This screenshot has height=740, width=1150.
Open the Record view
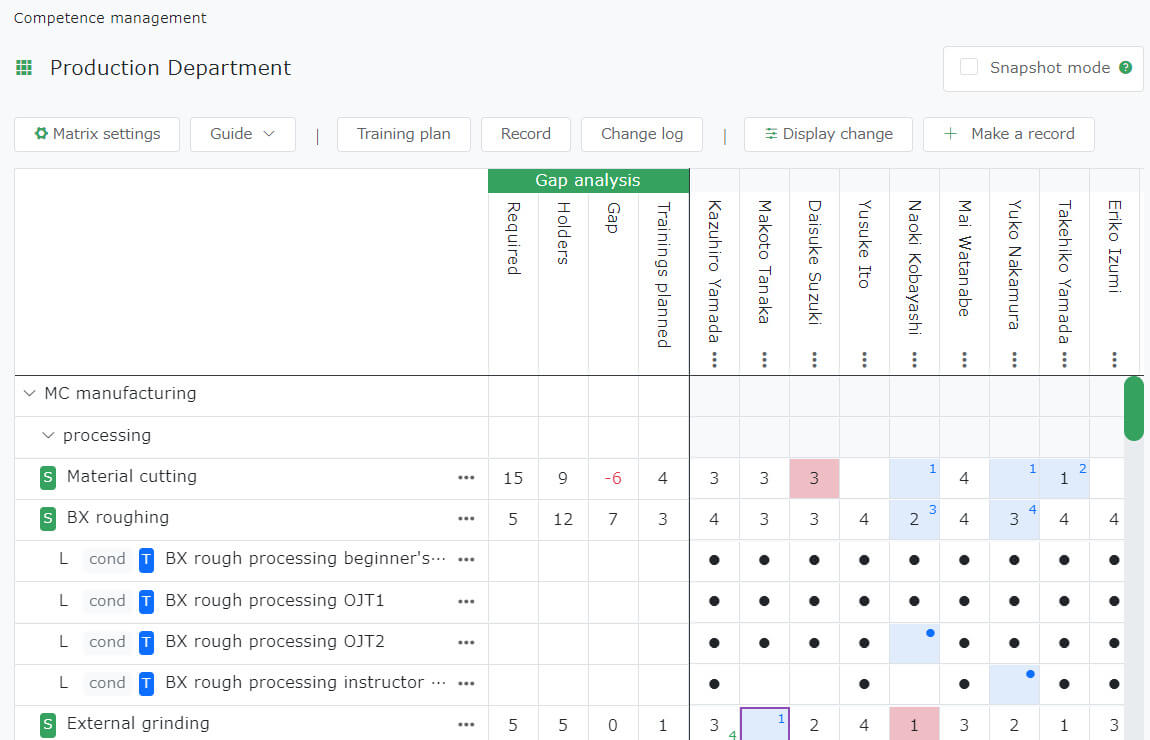(x=525, y=134)
